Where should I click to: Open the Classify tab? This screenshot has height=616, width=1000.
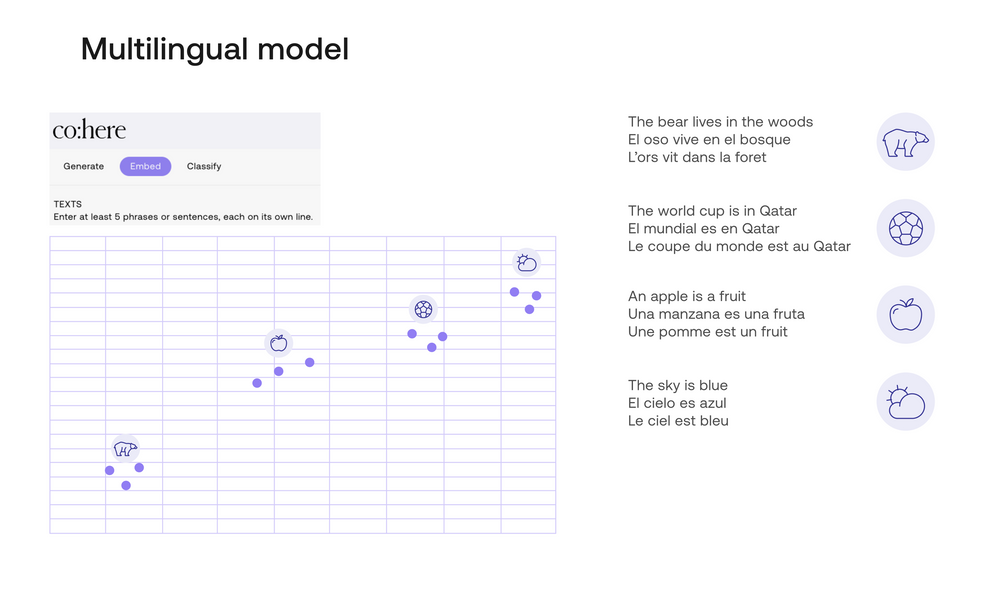point(204,166)
